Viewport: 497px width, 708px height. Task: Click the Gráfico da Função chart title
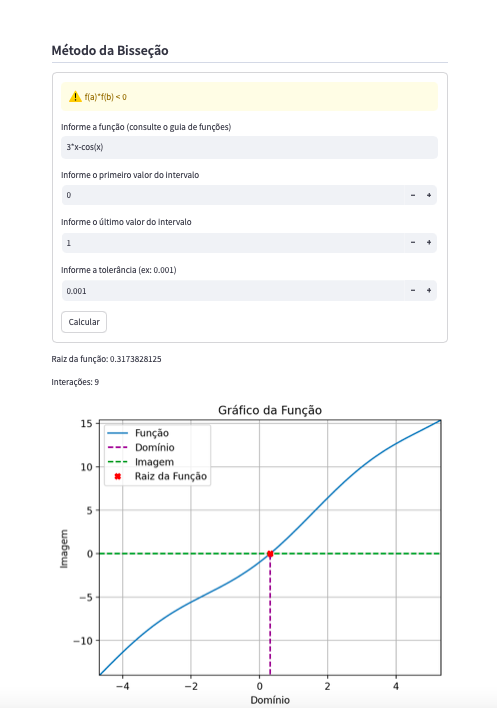[x=270, y=410]
